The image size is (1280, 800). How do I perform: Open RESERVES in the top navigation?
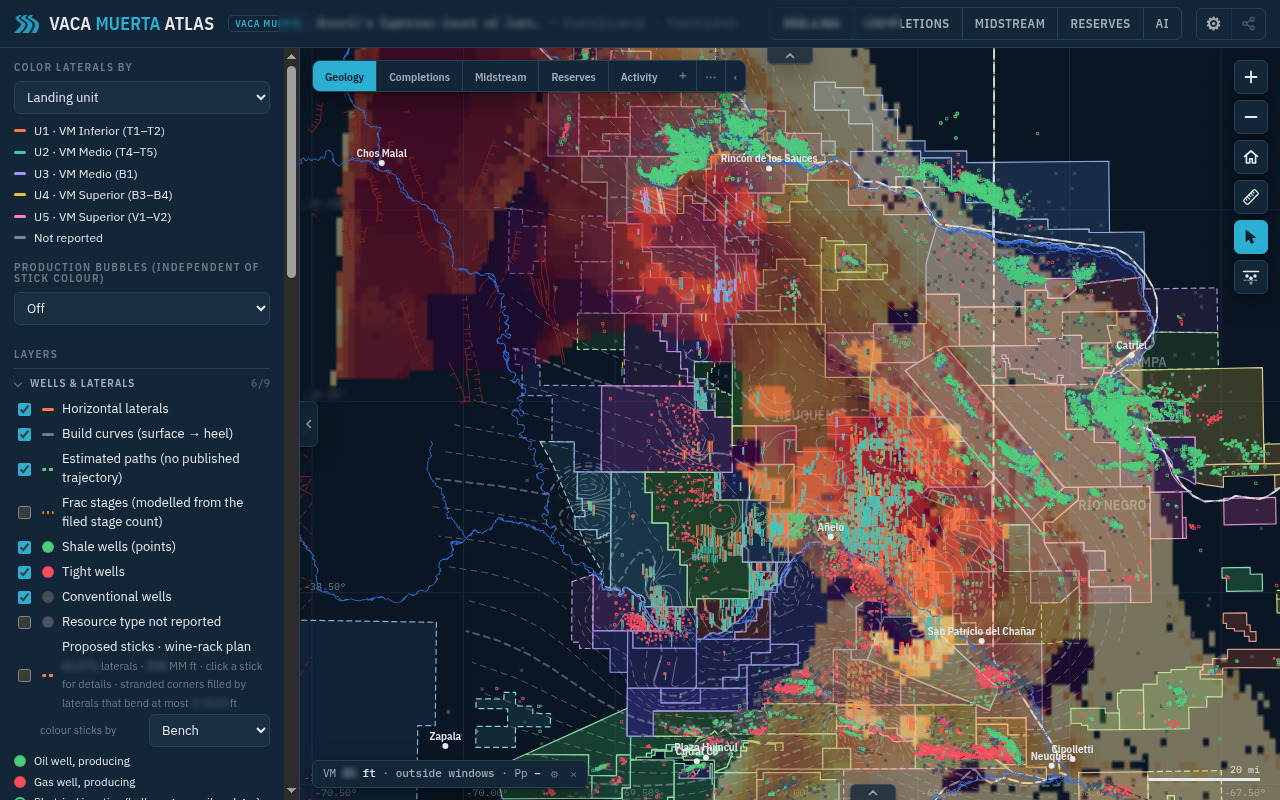[x=1100, y=24]
